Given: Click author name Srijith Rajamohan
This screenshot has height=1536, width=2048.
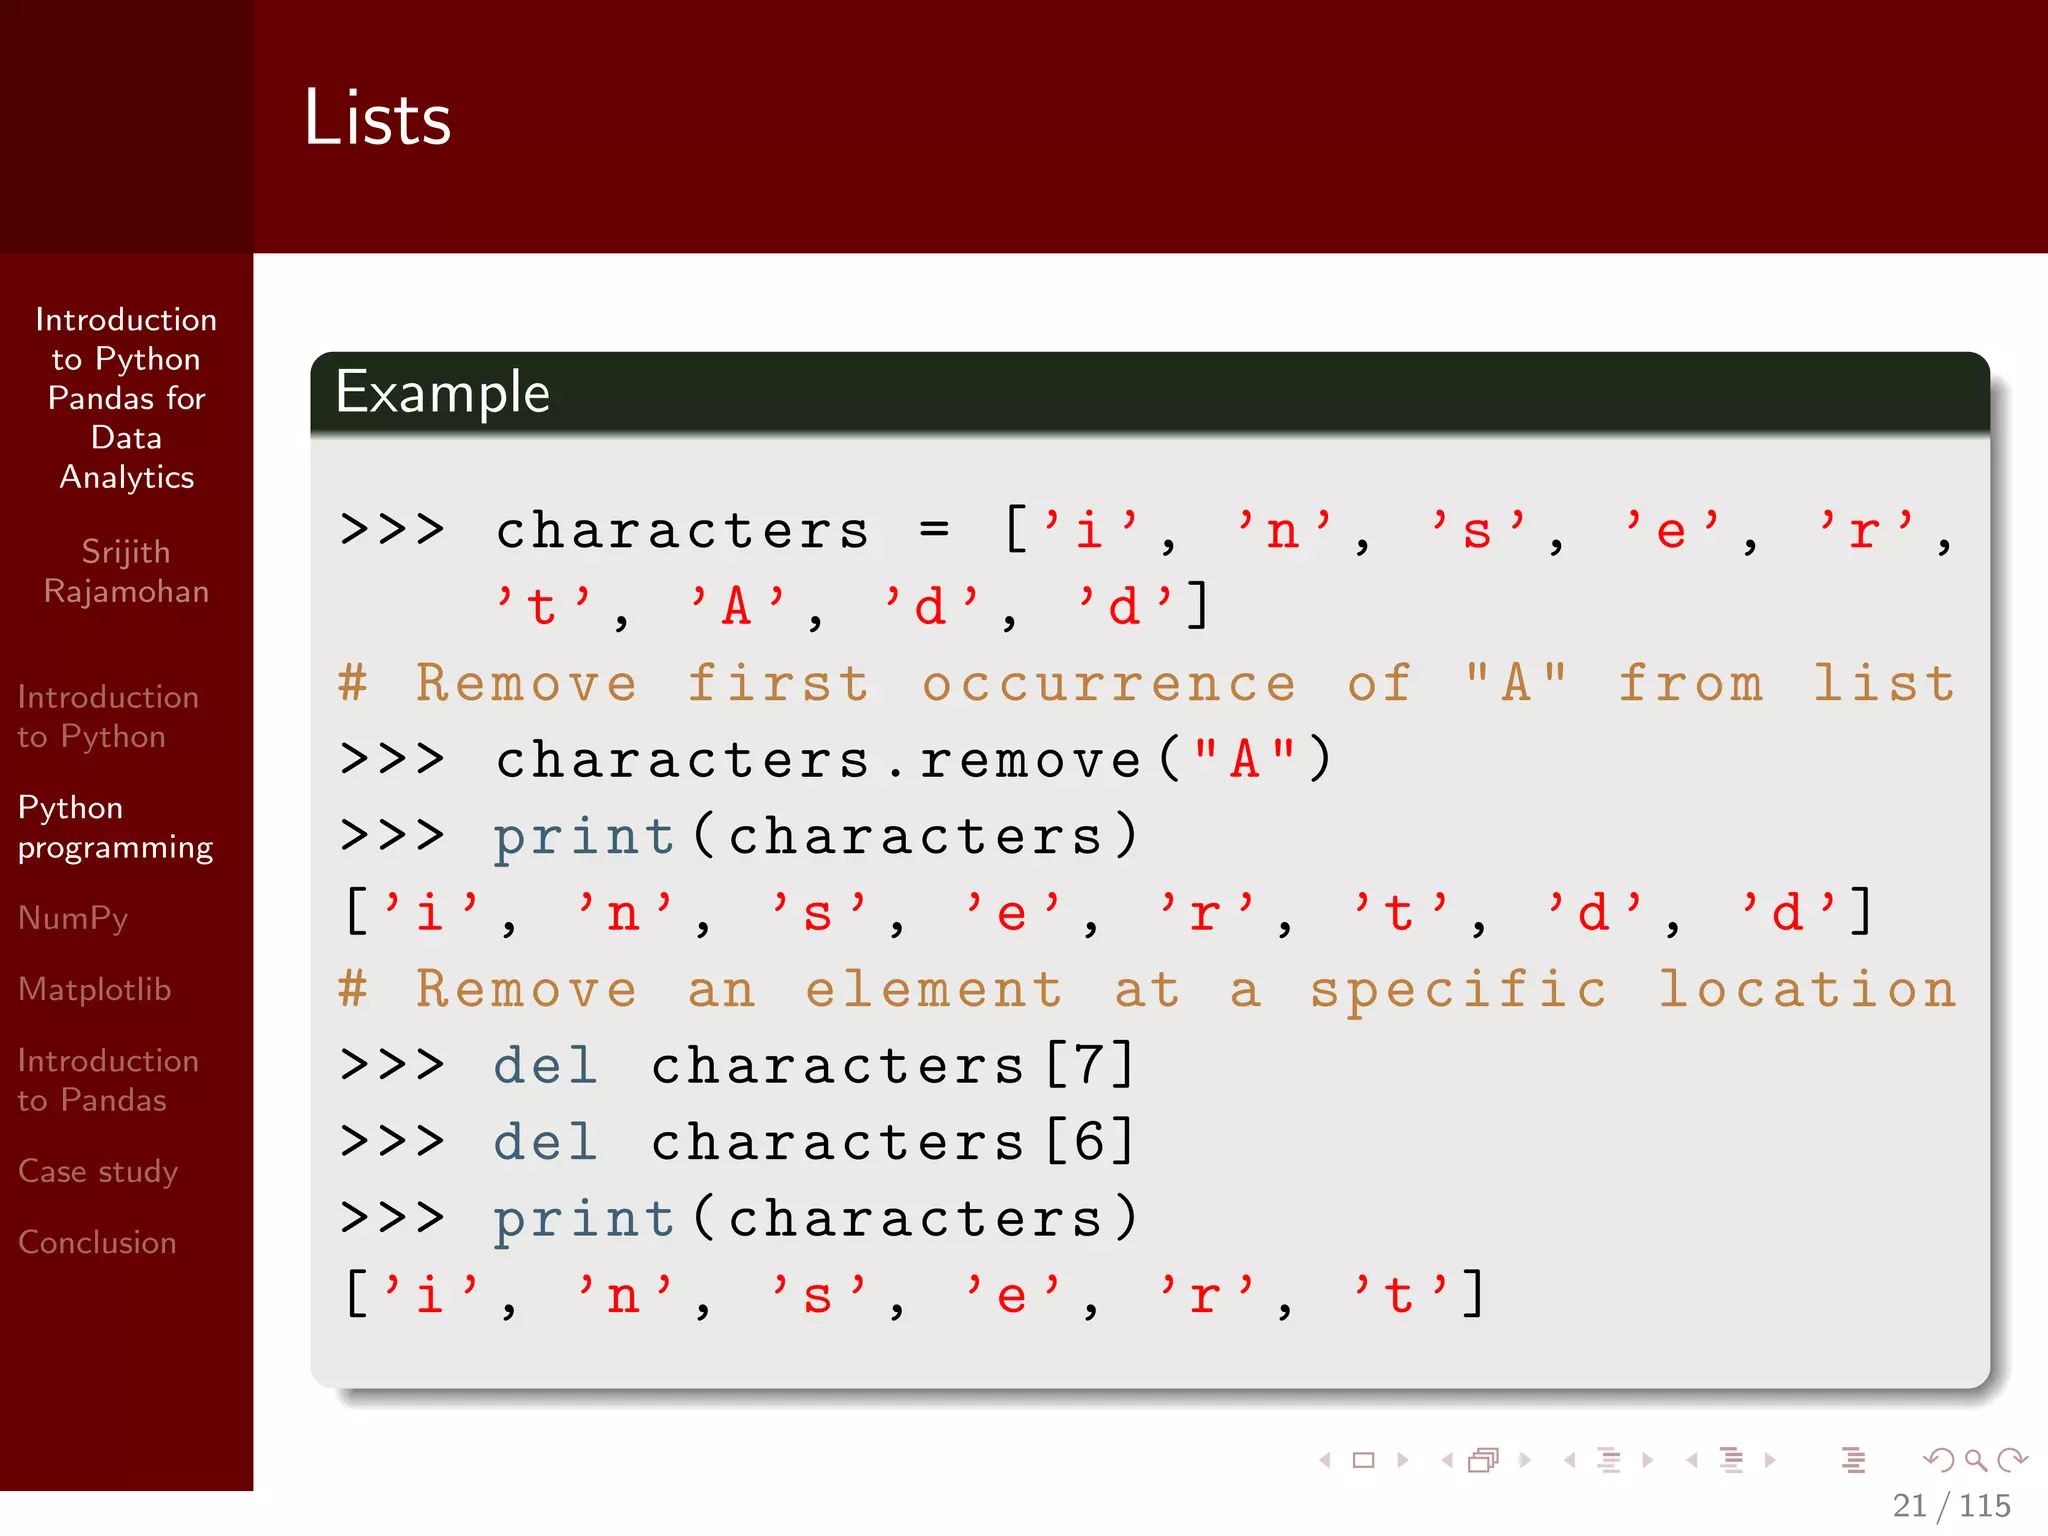Looking at the screenshot, I should point(127,571).
